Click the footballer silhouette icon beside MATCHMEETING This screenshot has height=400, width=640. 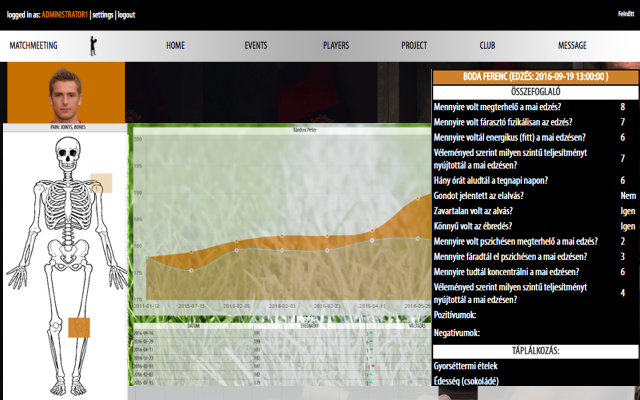93,46
